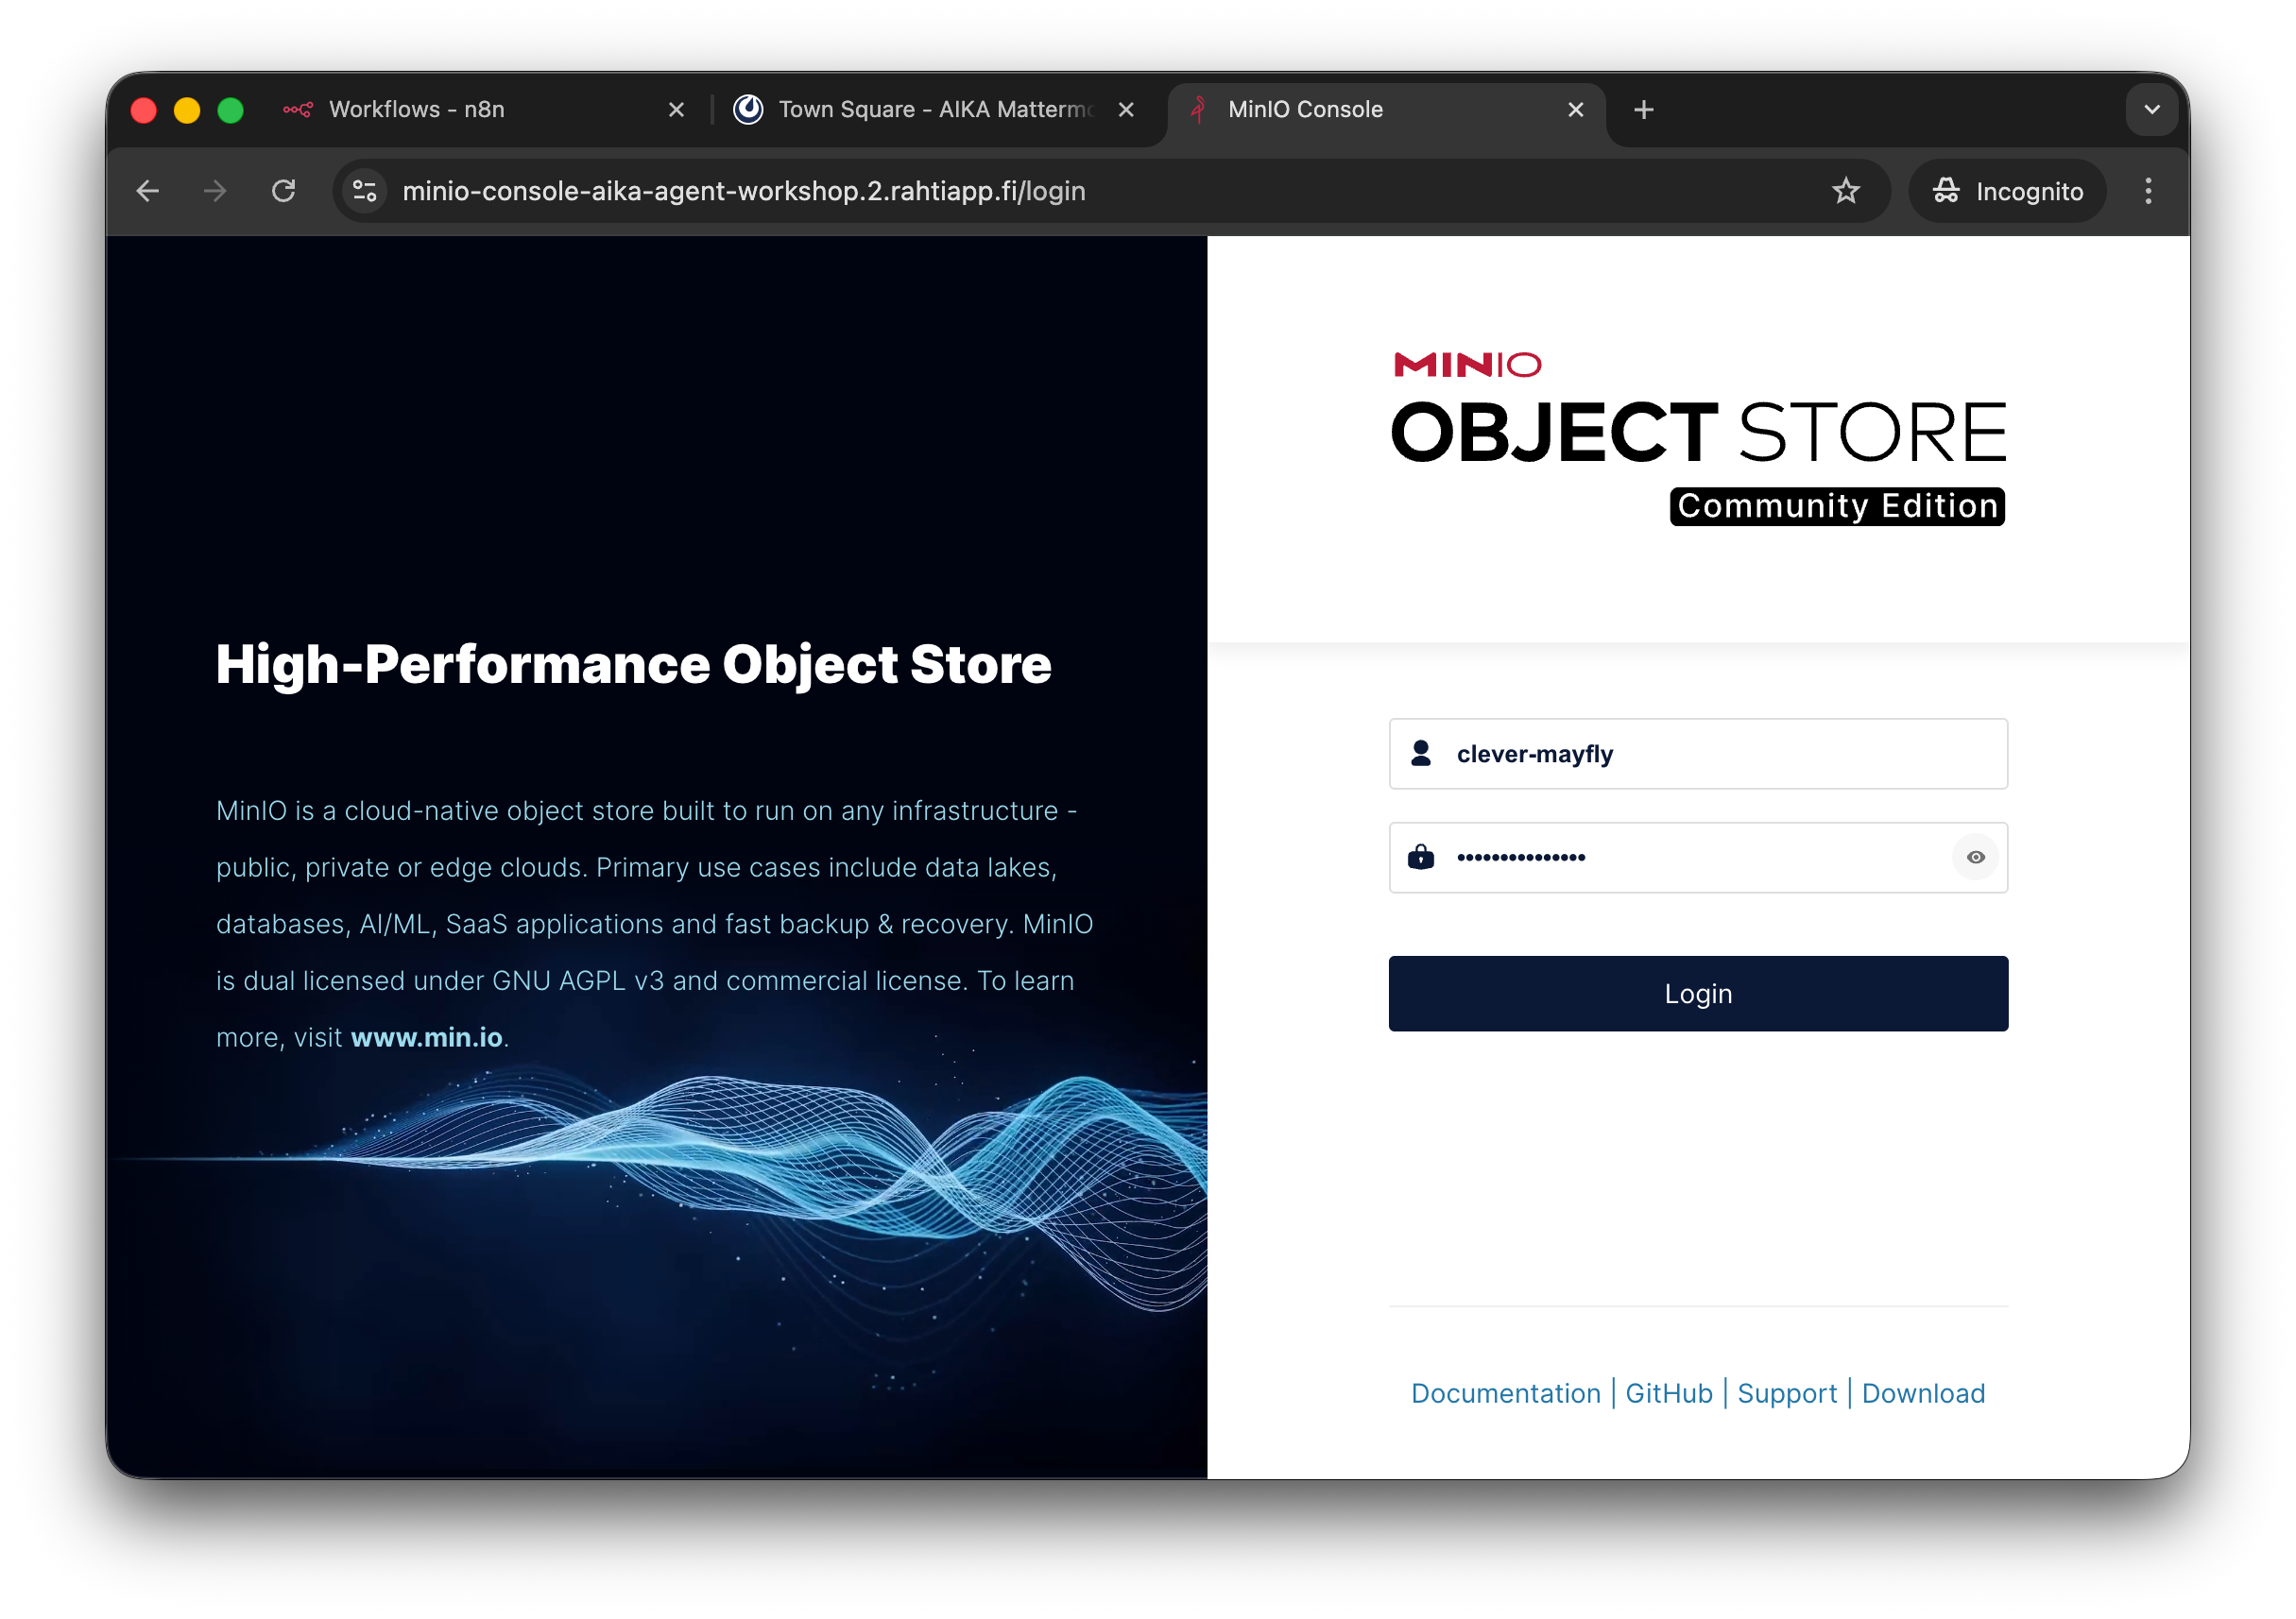Click the Incognito indicator button

coord(2007,191)
